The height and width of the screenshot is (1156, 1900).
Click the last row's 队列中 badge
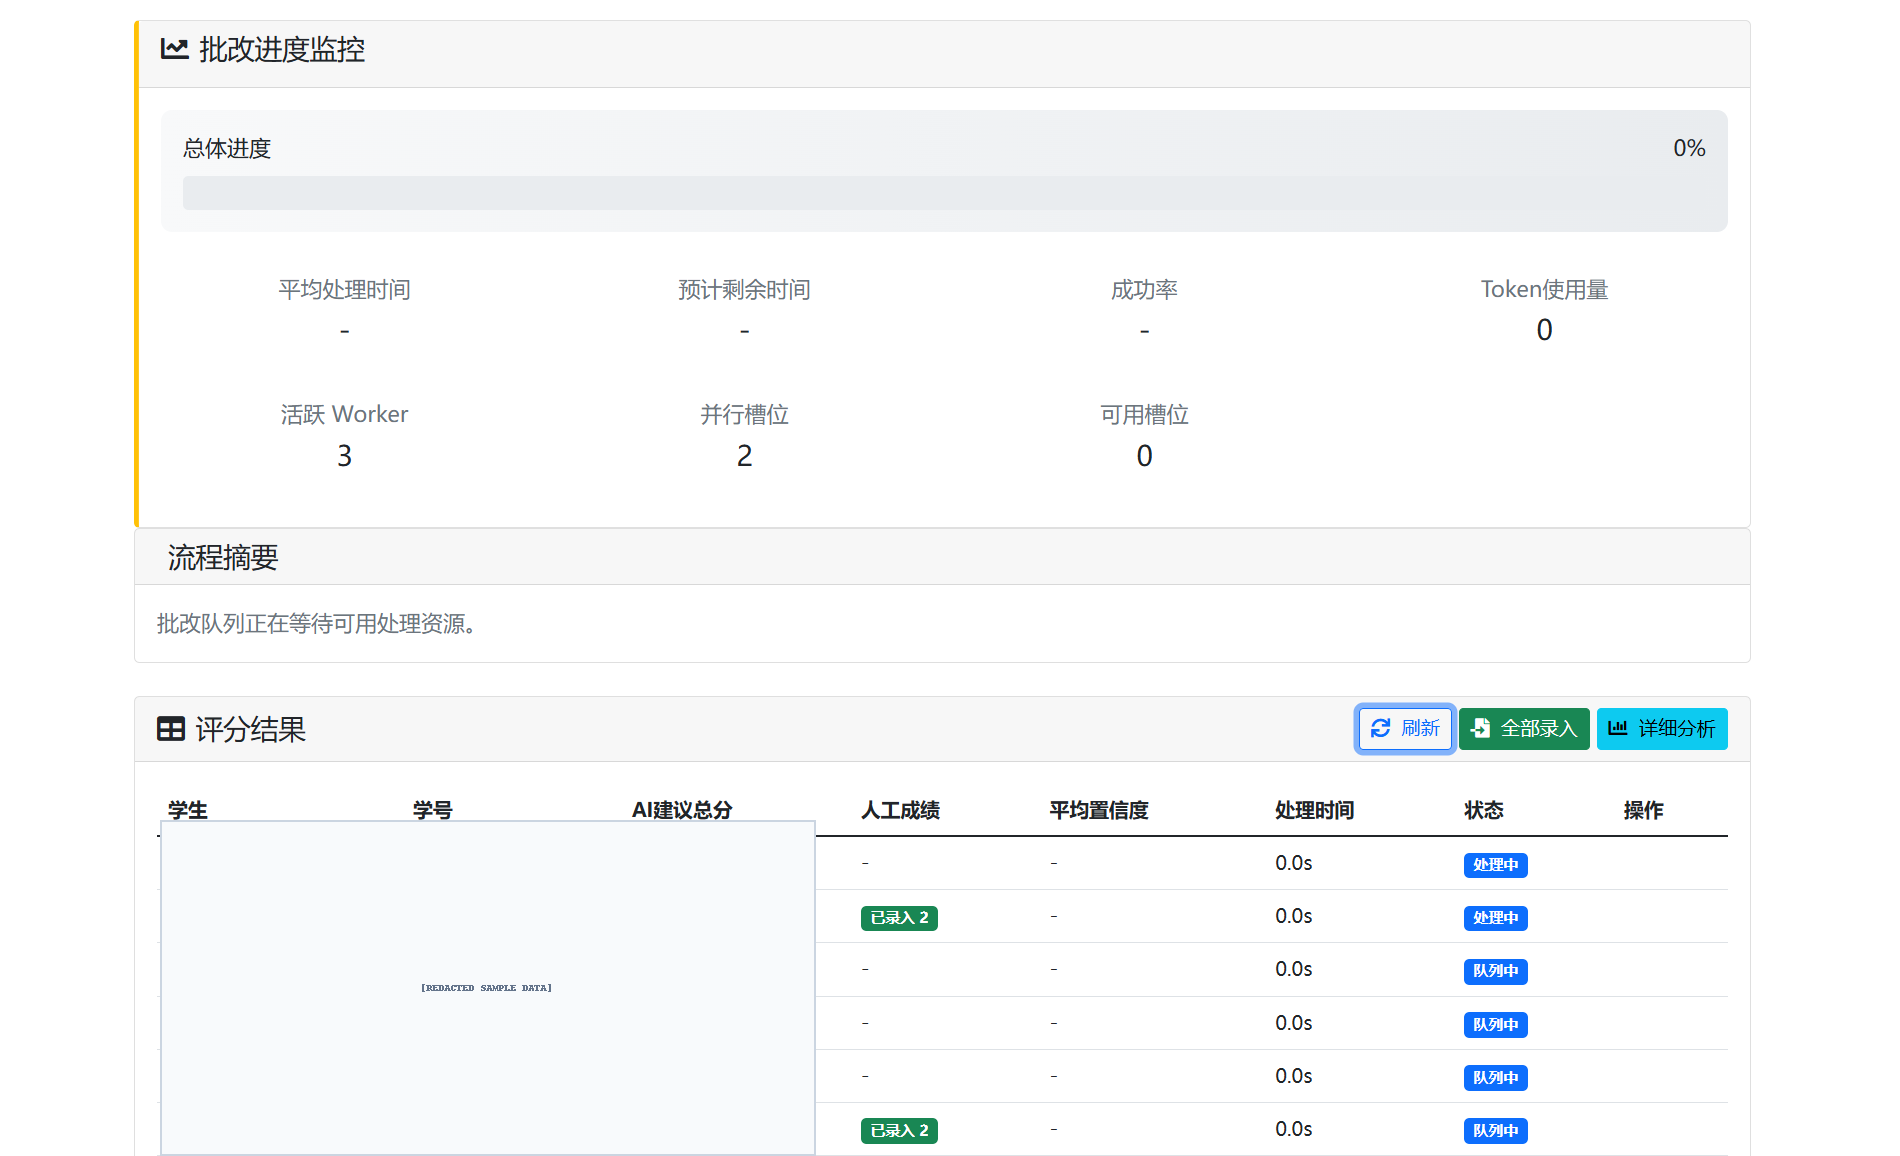1495,1131
